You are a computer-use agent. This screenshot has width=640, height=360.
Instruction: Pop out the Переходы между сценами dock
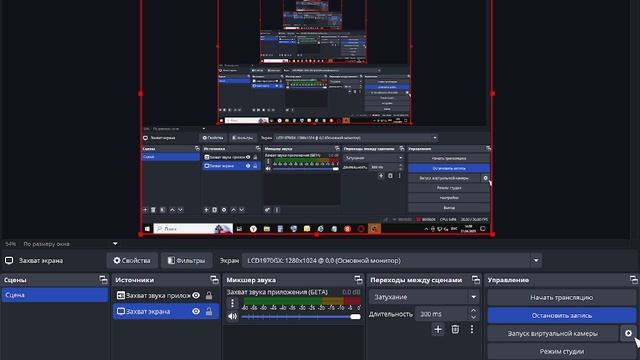[476, 280]
